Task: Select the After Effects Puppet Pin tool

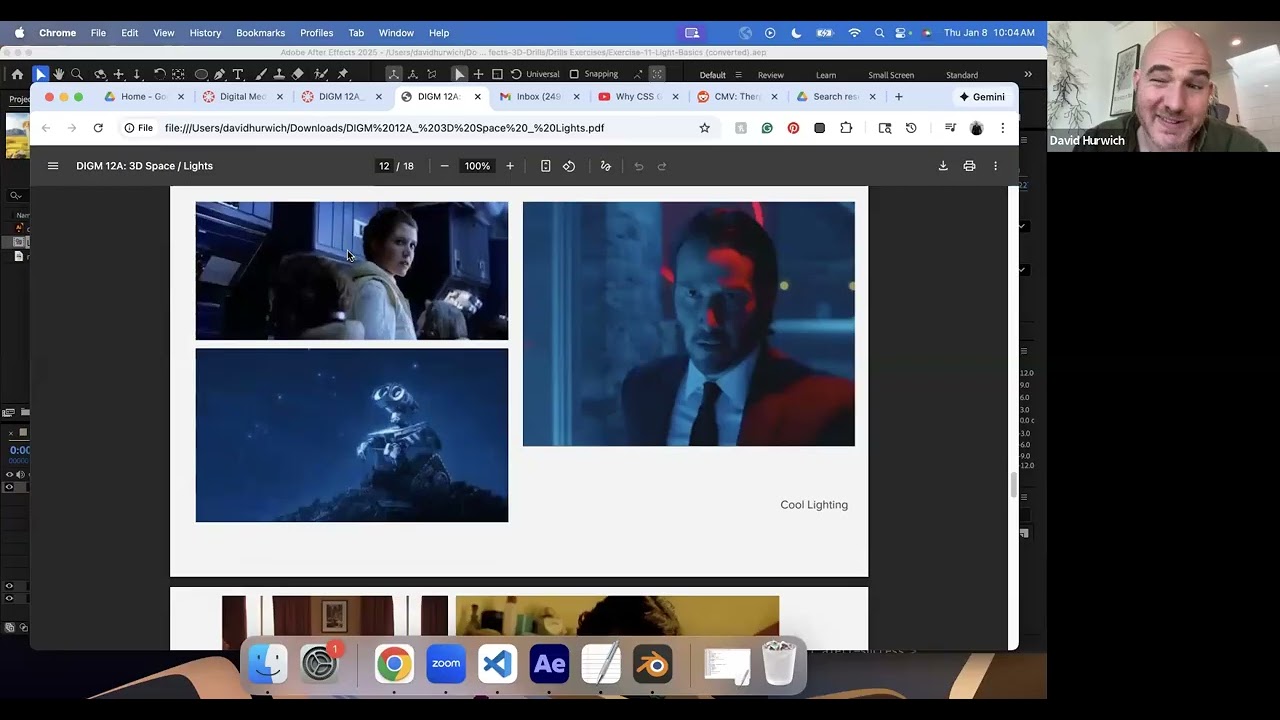Action: (343, 74)
